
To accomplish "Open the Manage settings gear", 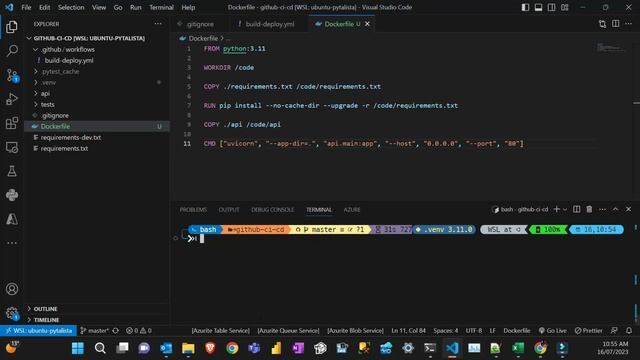I will pos(12,313).
